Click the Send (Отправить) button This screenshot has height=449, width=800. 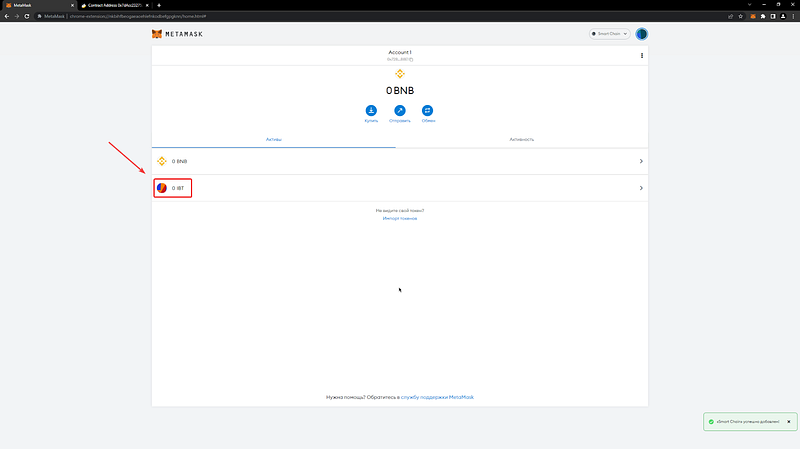pos(399,113)
